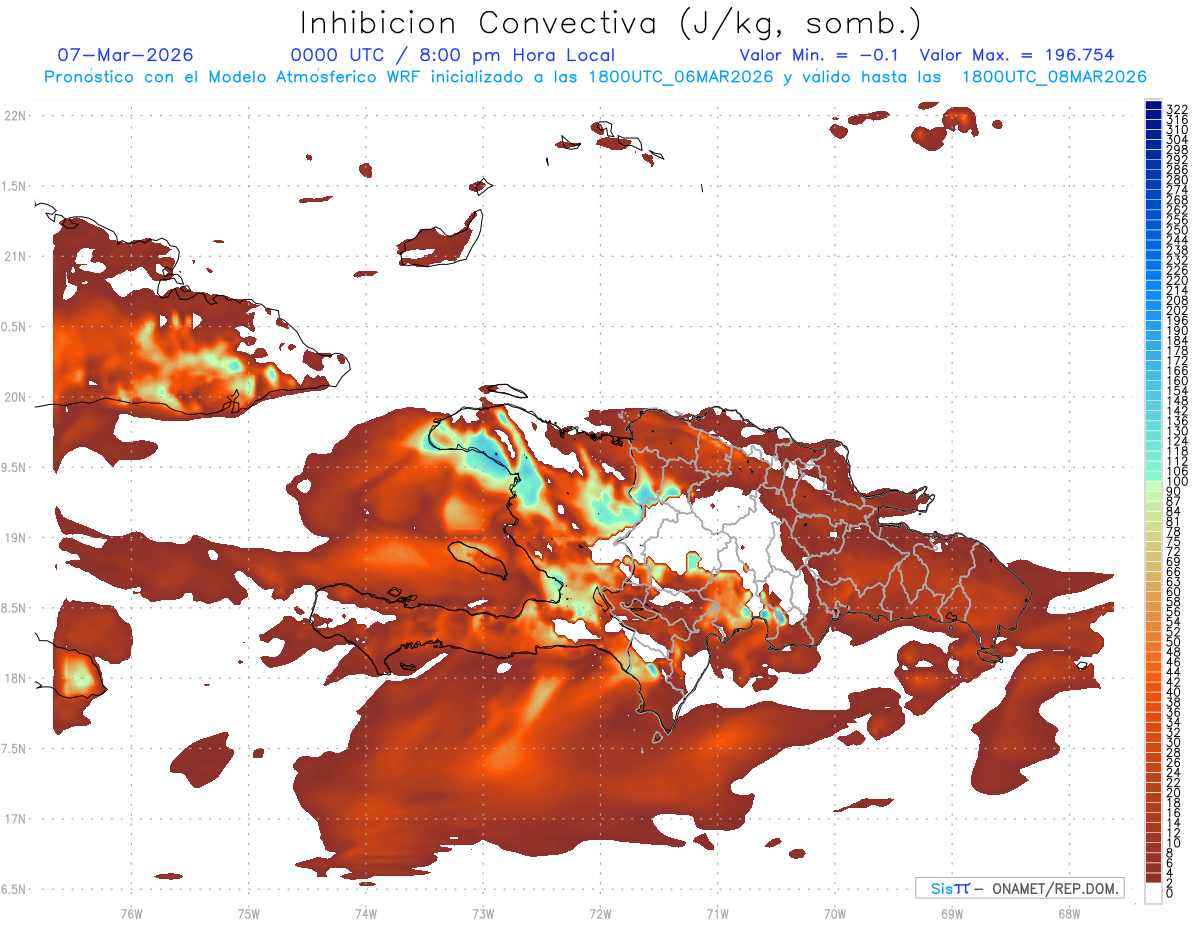
Task: Click the "20N" latitude label
Action: (15, 397)
